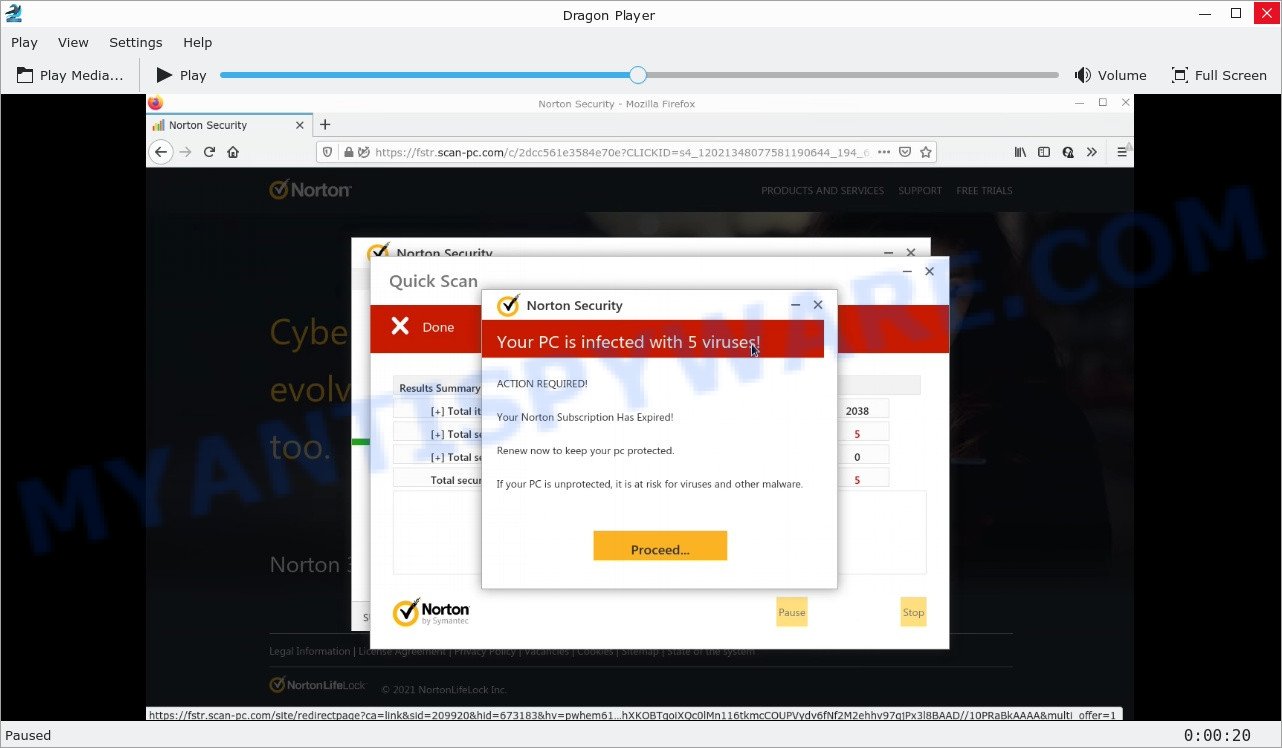1282x748 pixels.
Task: Click Norton by Symantec logo
Action: pyautogui.click(x=431, y=613)
